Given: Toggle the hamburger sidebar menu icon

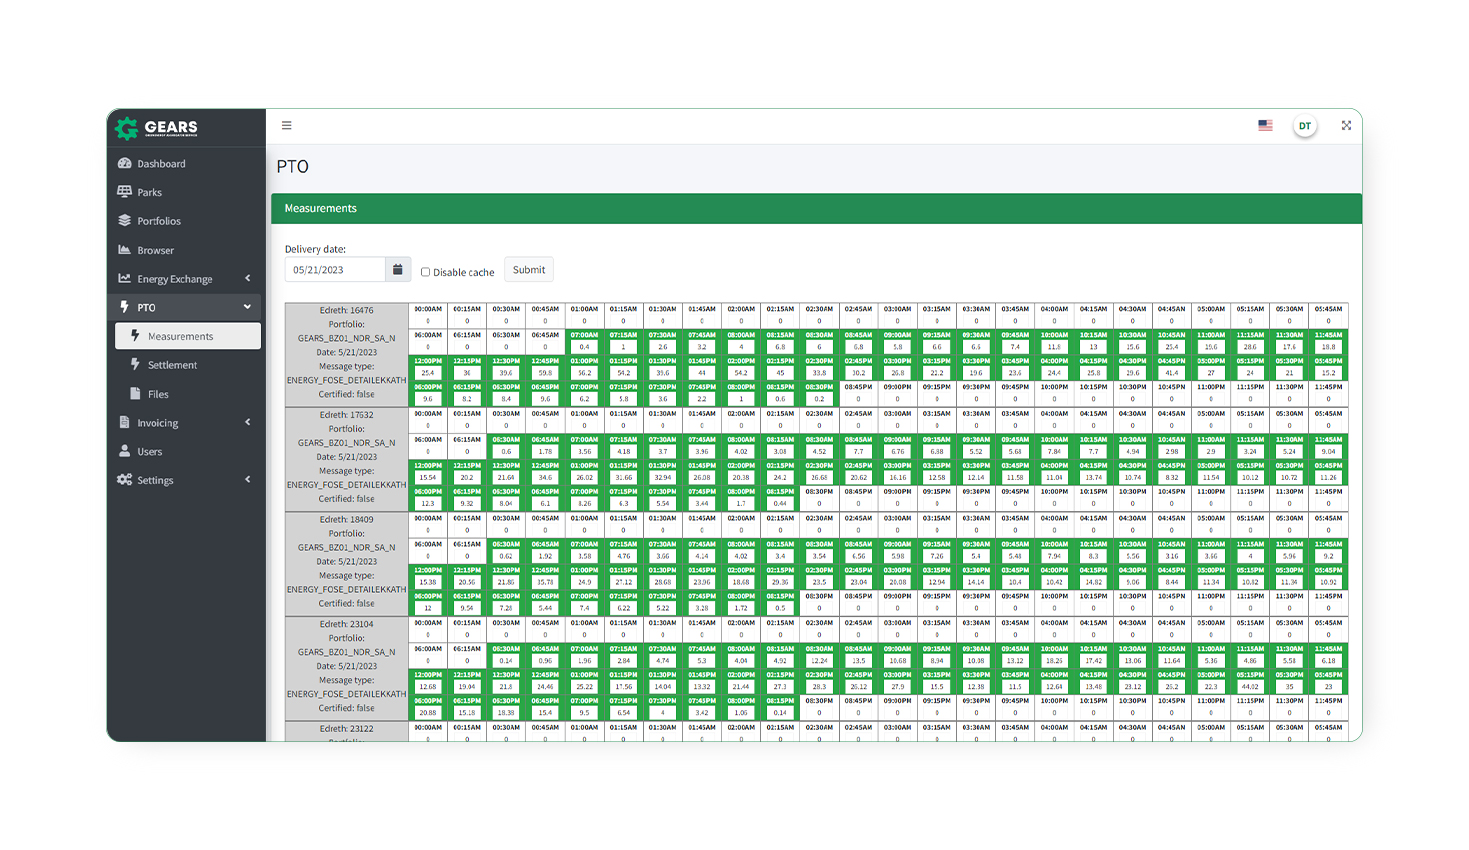Looking at the screenshot, I should (287, 126).
